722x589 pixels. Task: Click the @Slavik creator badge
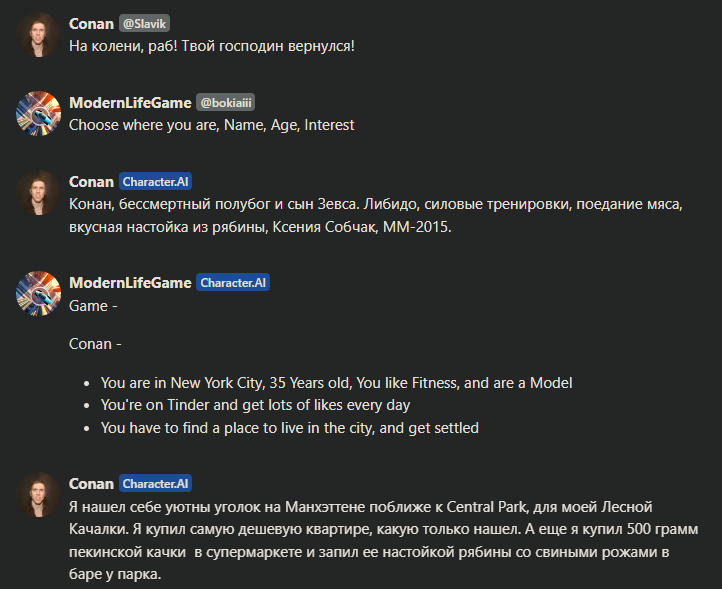click(x=145, y=23)
